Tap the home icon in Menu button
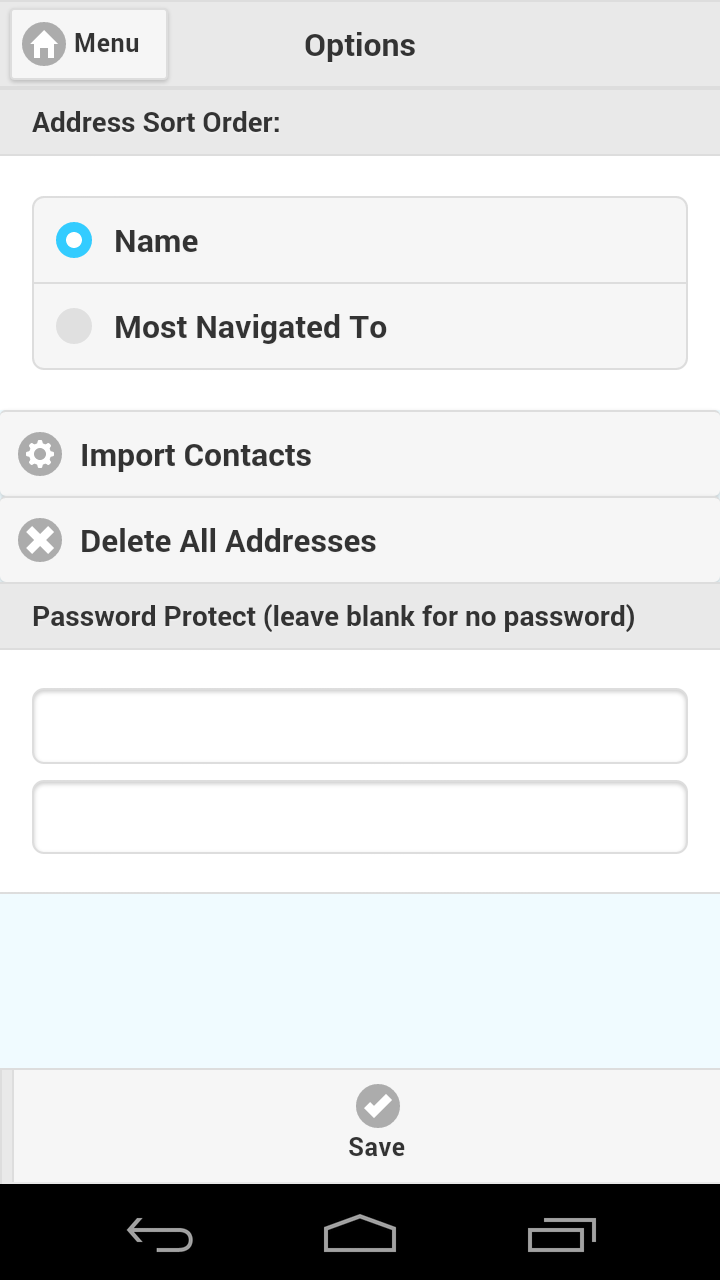Viewport: 720px width, 1280px height. [x=44, y=45]
